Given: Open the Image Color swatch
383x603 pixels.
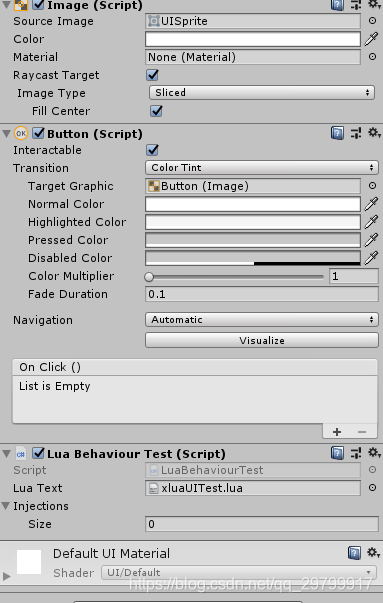Looking at the screenshot, I should pos(253,39).
